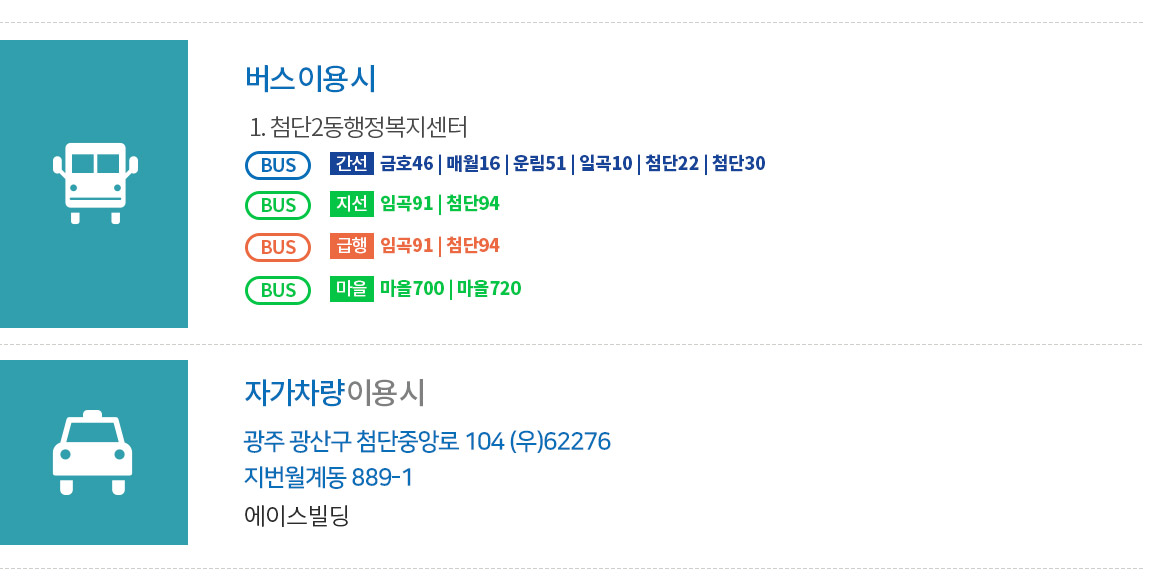Click the white car icon

tap(93, 452)
